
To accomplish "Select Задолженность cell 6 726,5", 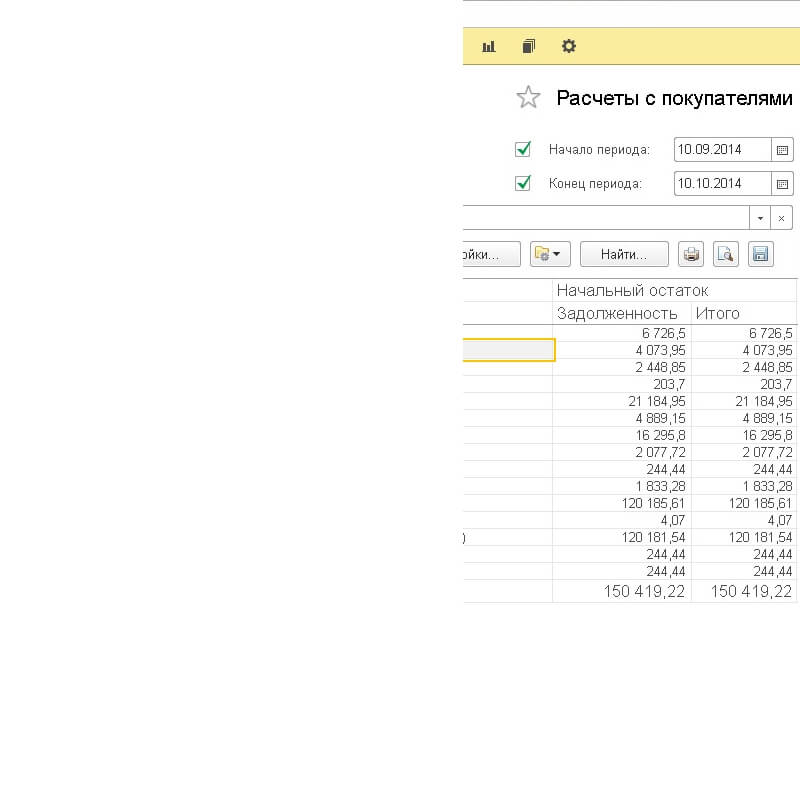I will tap(622, 333).
